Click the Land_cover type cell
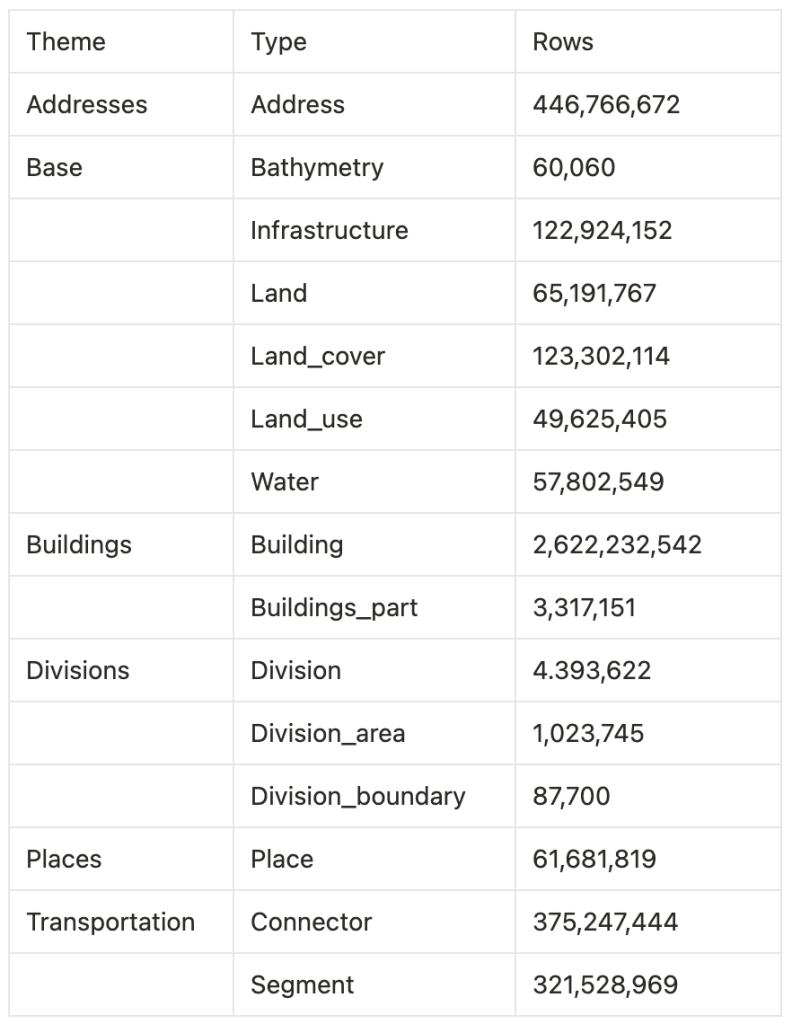Image resolution: width=792 pixels, height=1024 pixels. pyautogui.click(x=318, y=356)
